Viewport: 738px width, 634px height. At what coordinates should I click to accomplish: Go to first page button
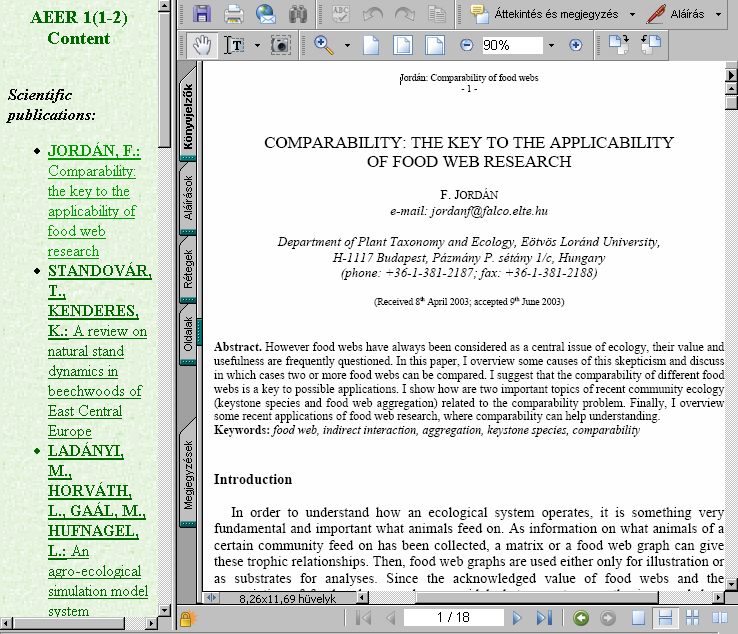363,617
